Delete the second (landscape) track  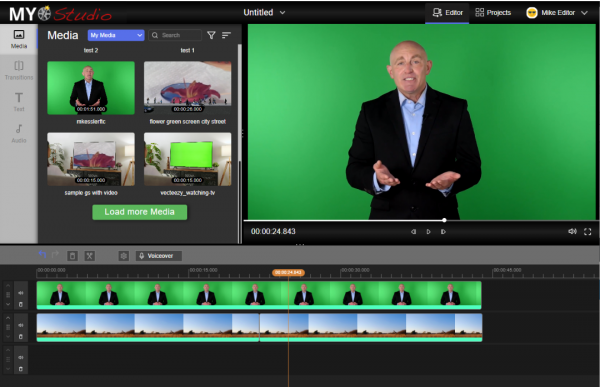pos(21,336)
